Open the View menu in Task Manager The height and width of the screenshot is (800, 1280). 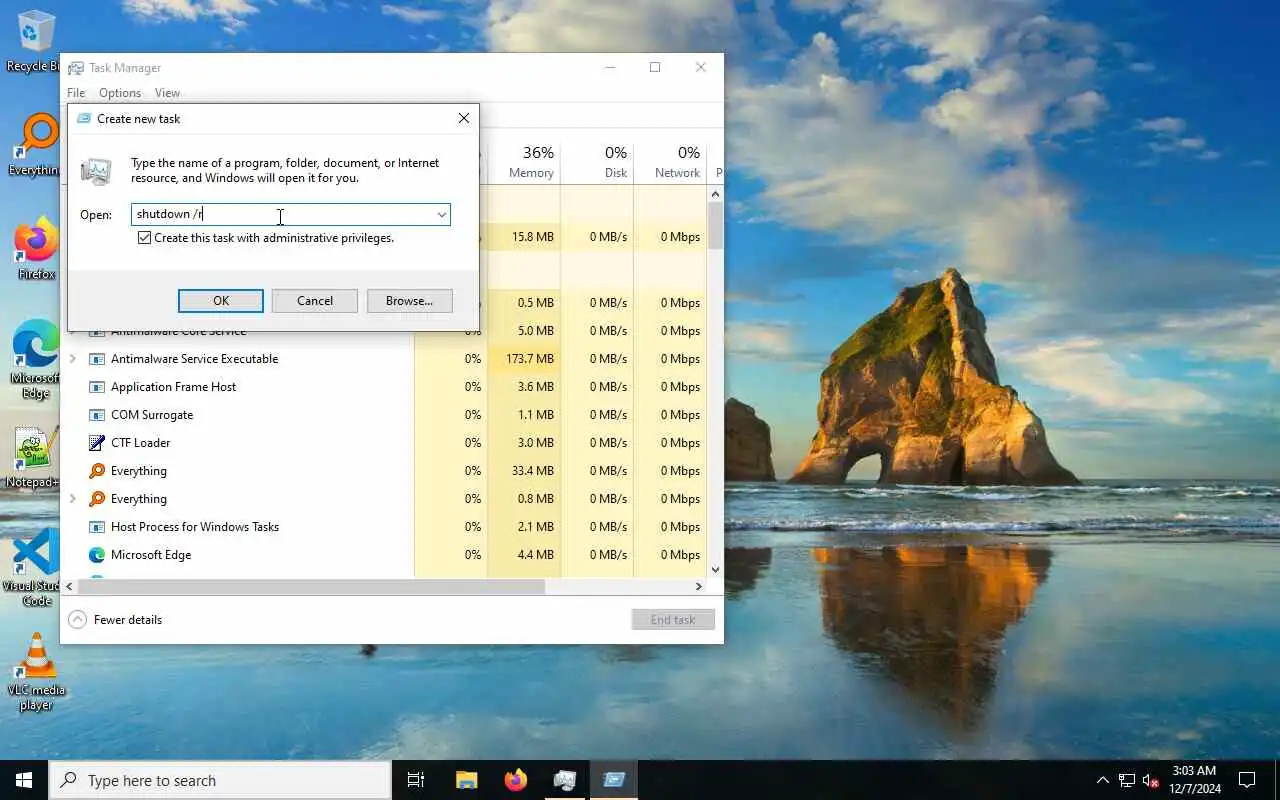(x=167, y=93)
